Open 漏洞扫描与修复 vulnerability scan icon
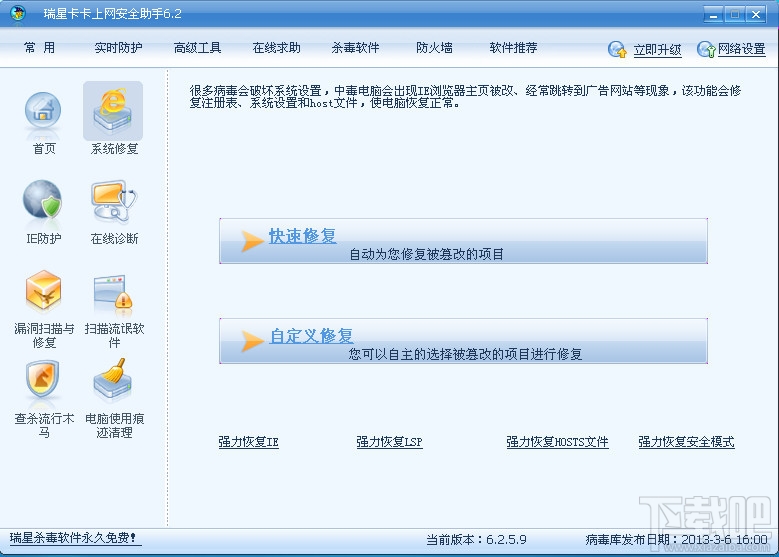This screenshot has height=557, width=779. [x=43, y=291]
